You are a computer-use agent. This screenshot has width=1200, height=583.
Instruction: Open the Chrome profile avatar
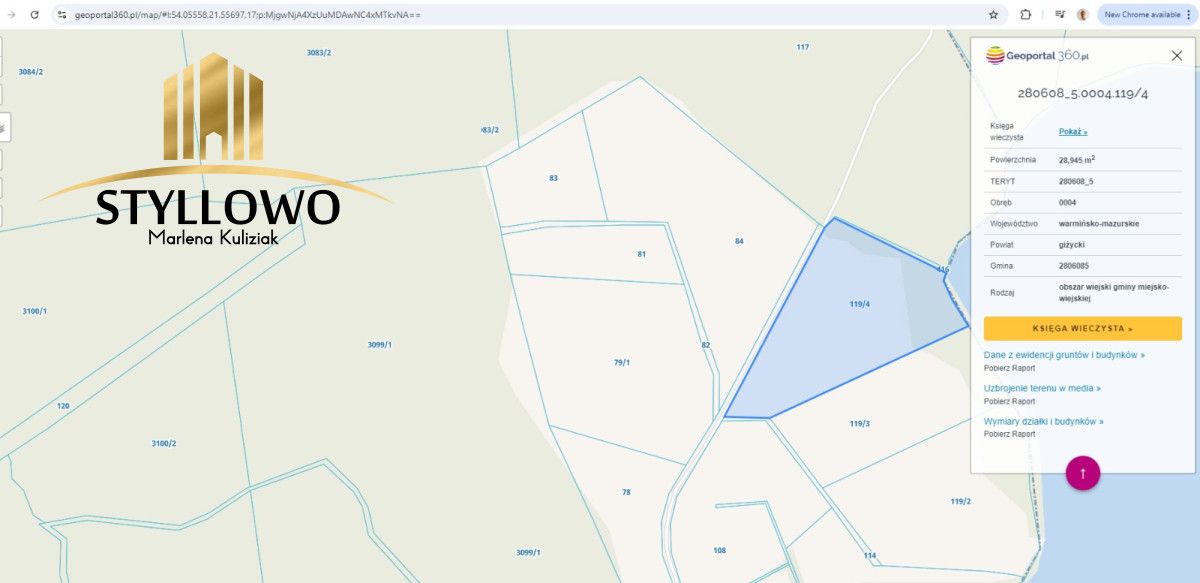(x=1083, y=15)
